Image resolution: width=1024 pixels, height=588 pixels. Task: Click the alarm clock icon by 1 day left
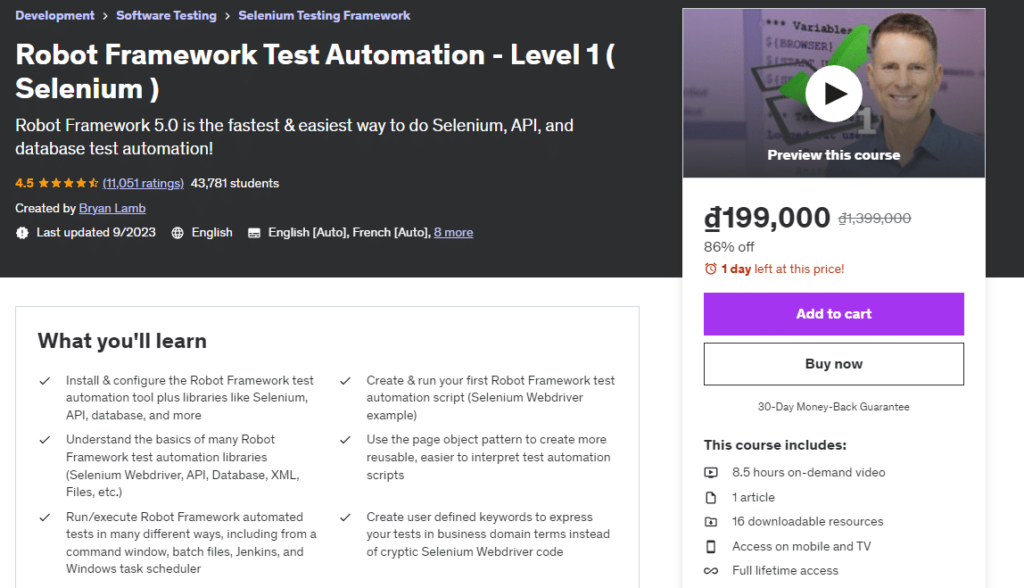coord(711,269)
